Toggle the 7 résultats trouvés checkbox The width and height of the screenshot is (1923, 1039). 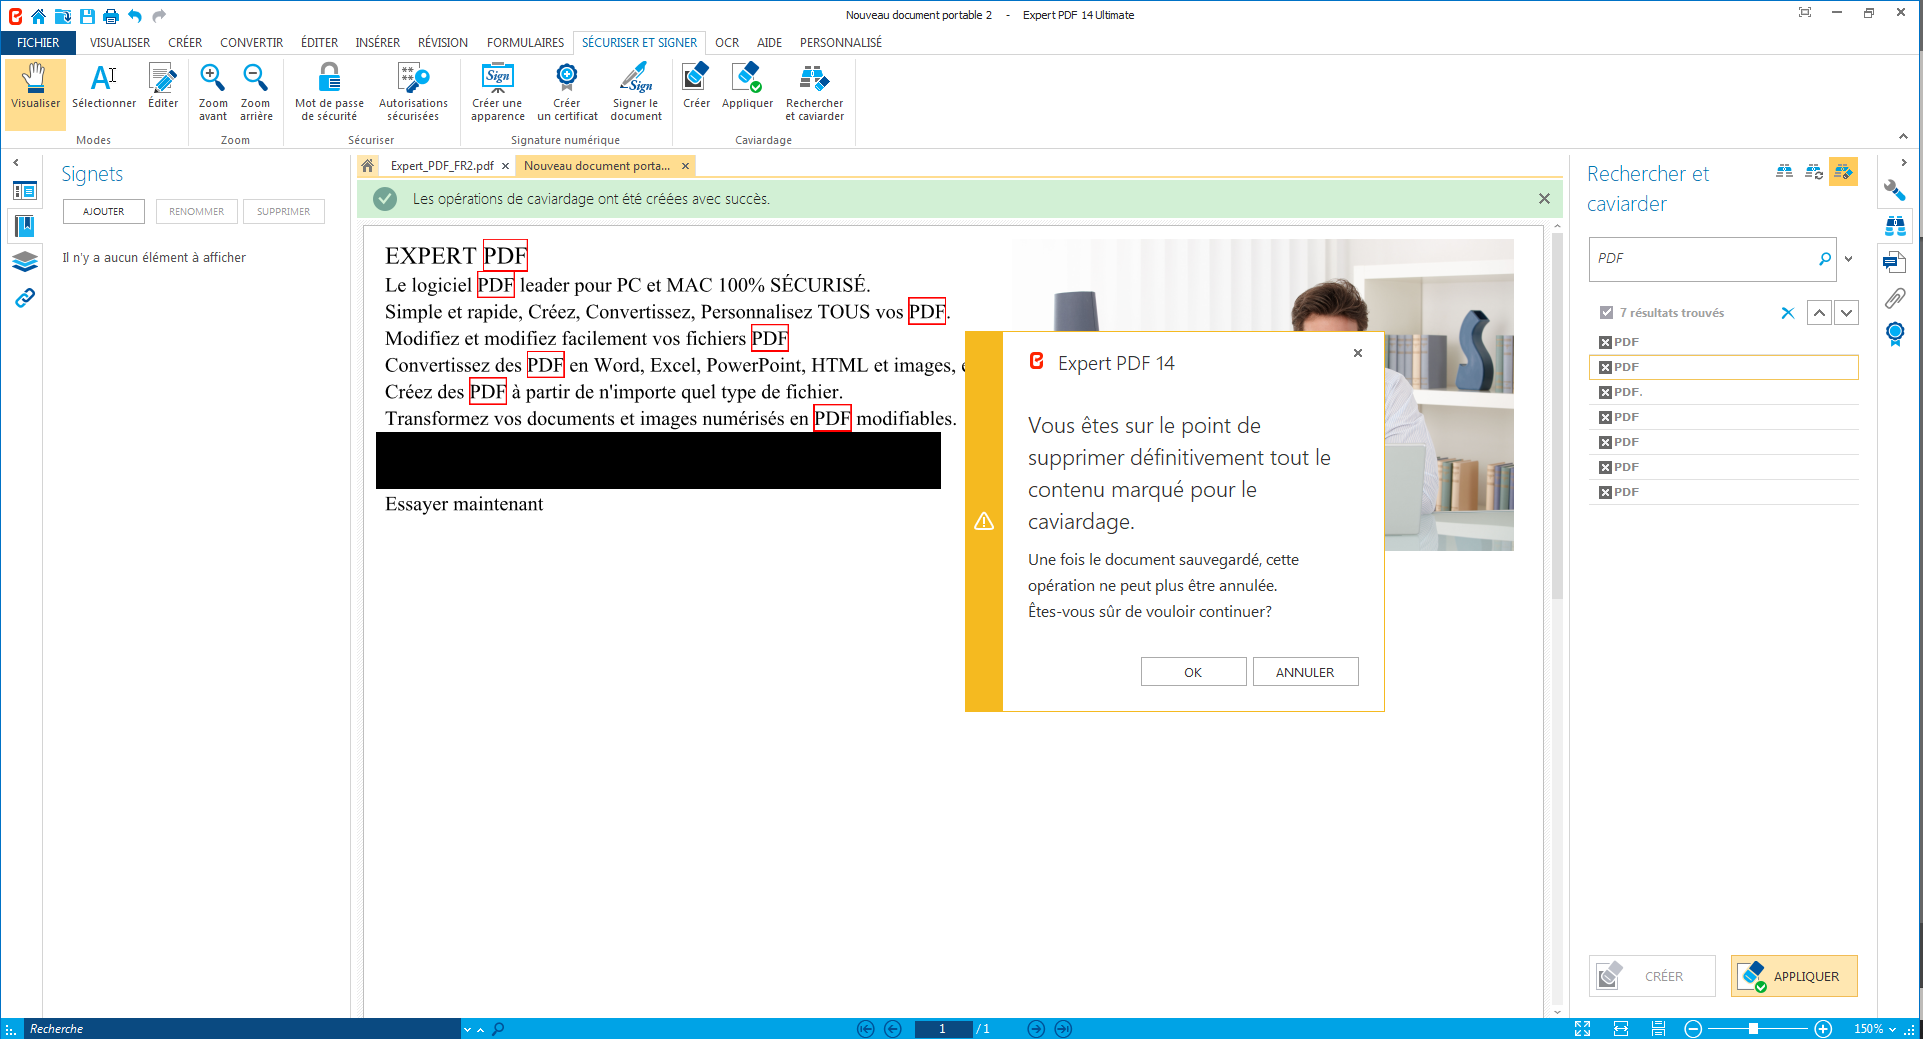[x=1606, y=313]
